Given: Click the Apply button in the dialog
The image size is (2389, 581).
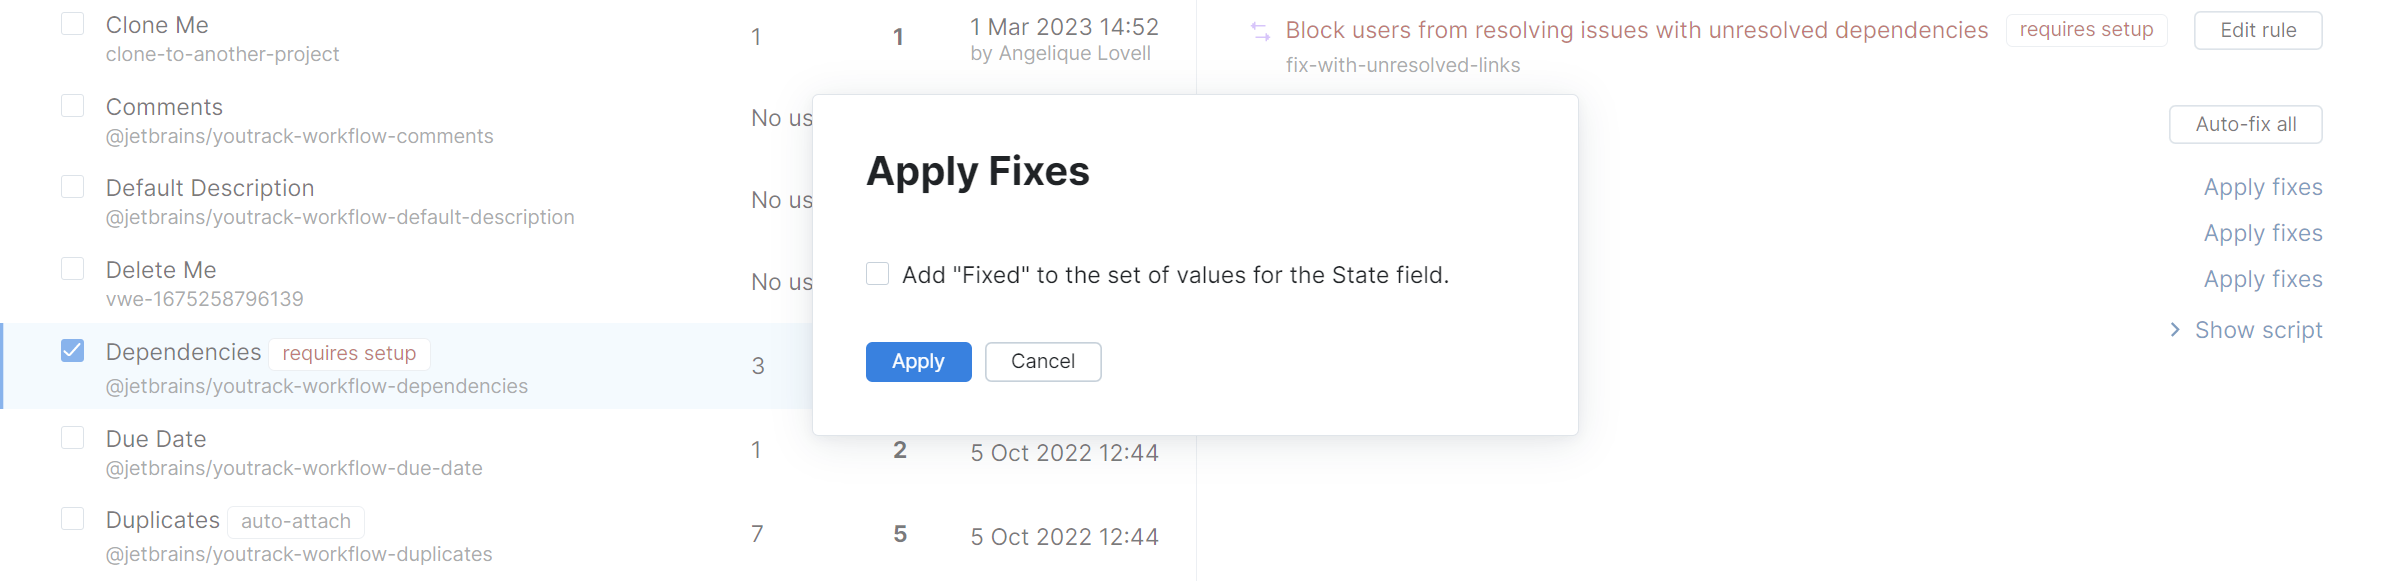Looking at the screenshot, I should [x=917, y=361].
